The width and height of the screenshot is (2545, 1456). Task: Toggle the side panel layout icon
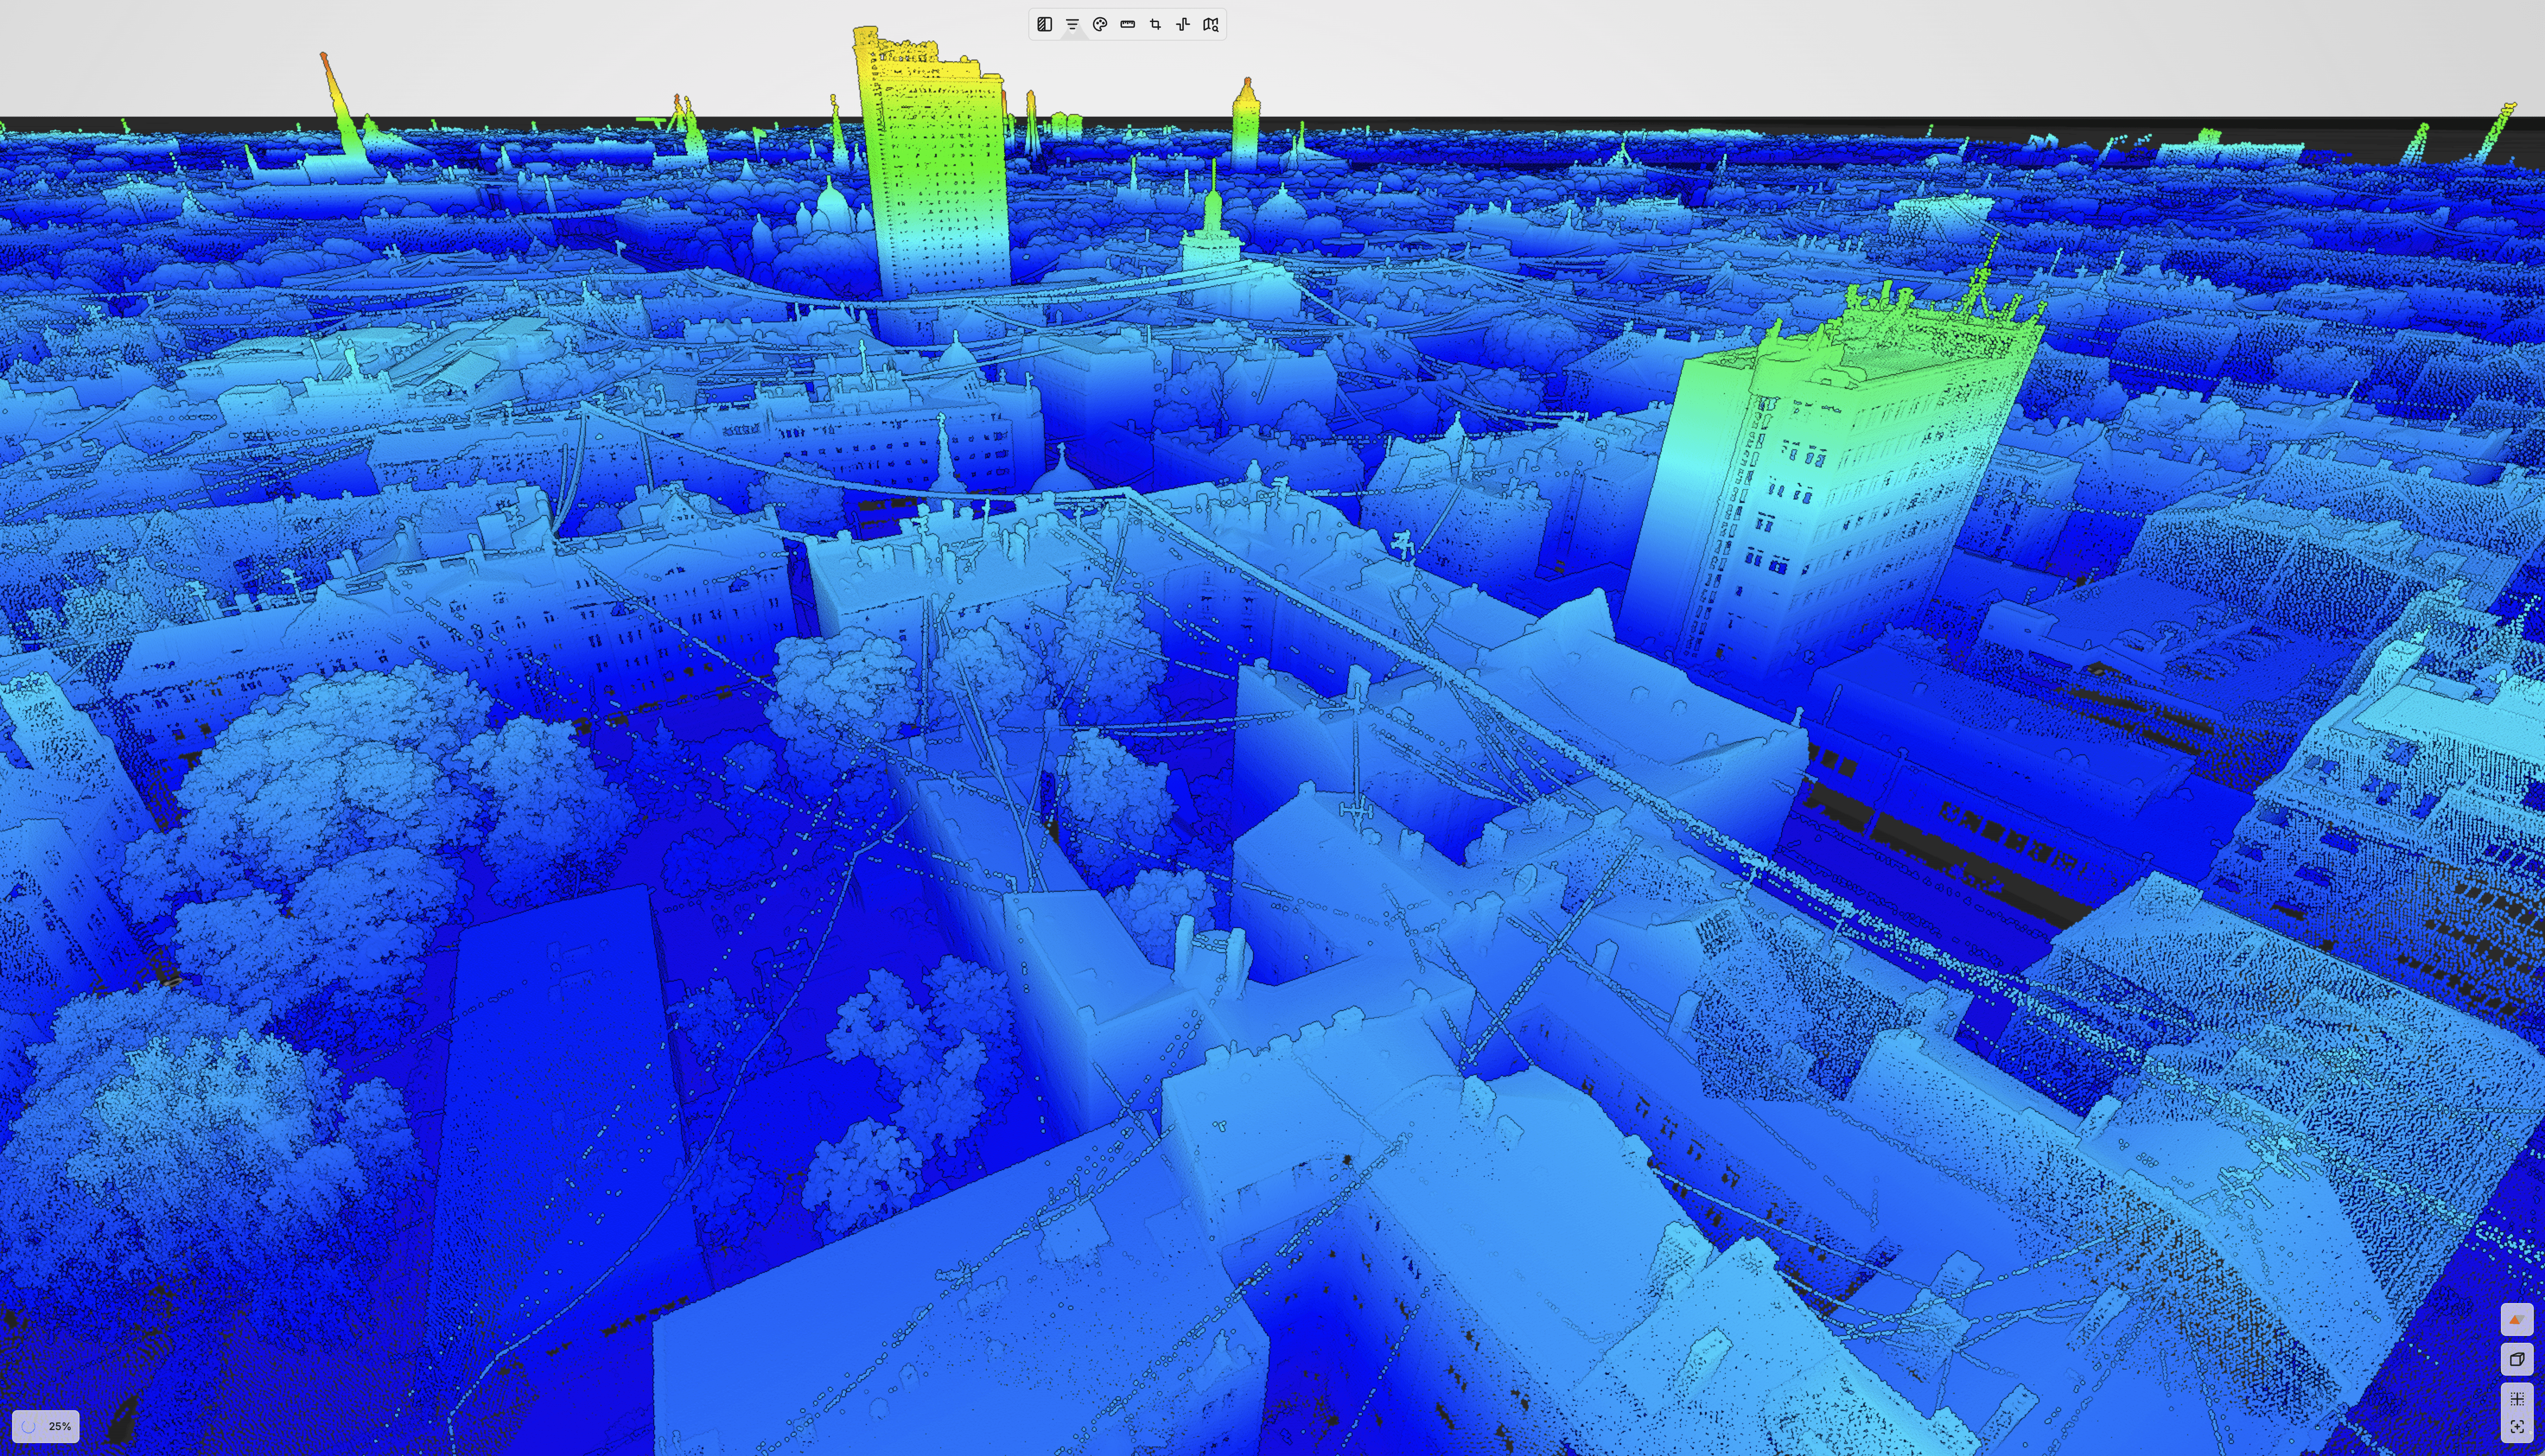coord(1044,25)
